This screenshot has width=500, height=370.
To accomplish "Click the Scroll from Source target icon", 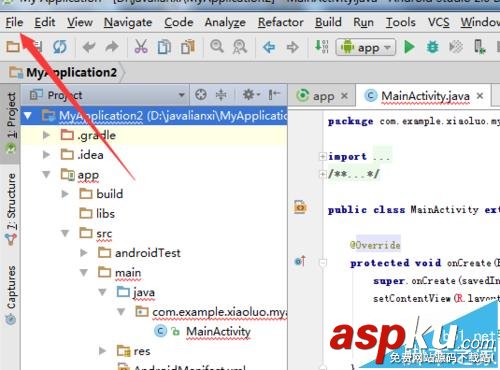I will coord(201,95).
